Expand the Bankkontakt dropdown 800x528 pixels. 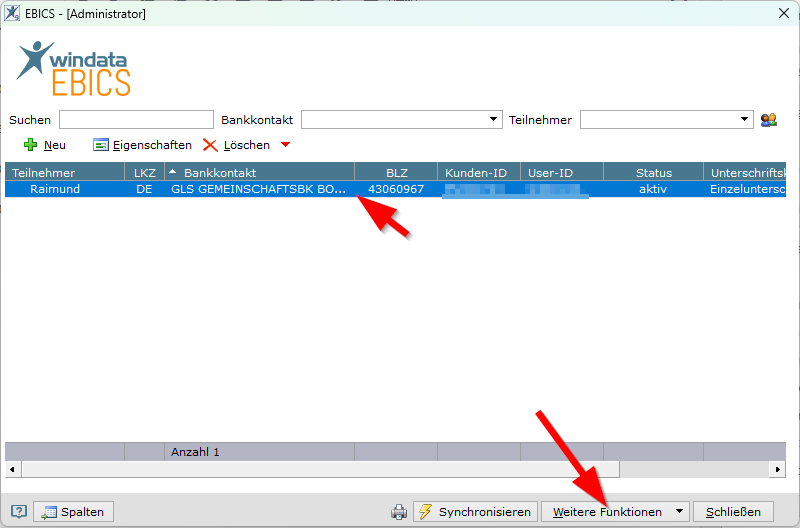click(x=494, y=120)
